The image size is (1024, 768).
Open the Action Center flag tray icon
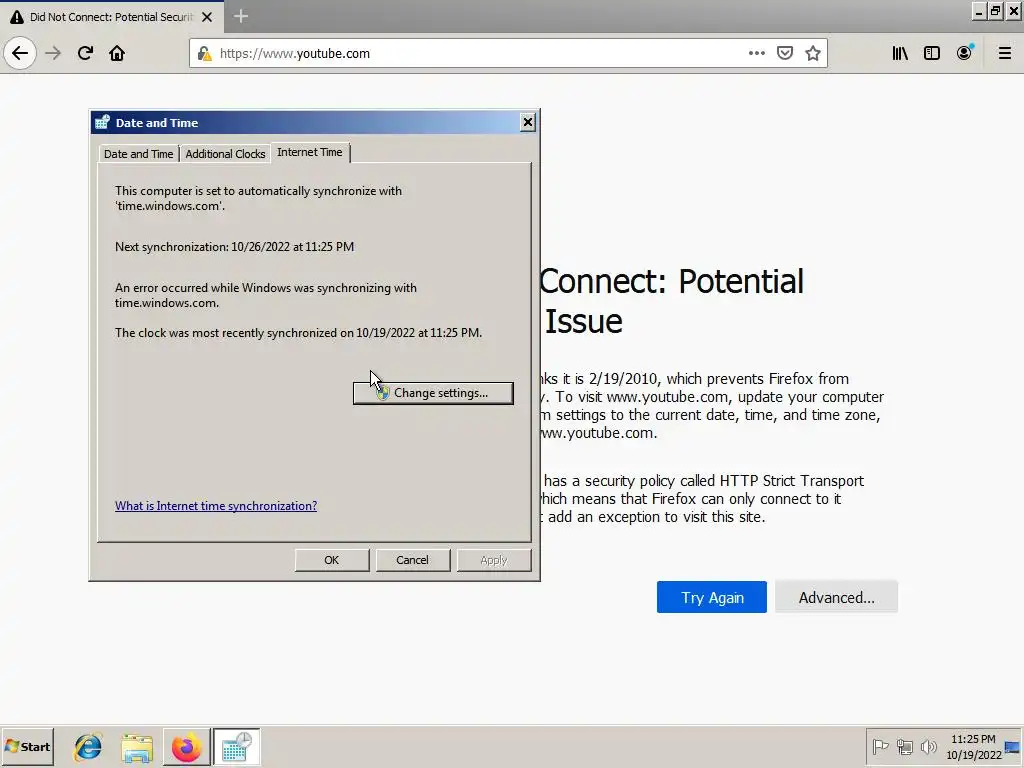[x=880, y=746]
